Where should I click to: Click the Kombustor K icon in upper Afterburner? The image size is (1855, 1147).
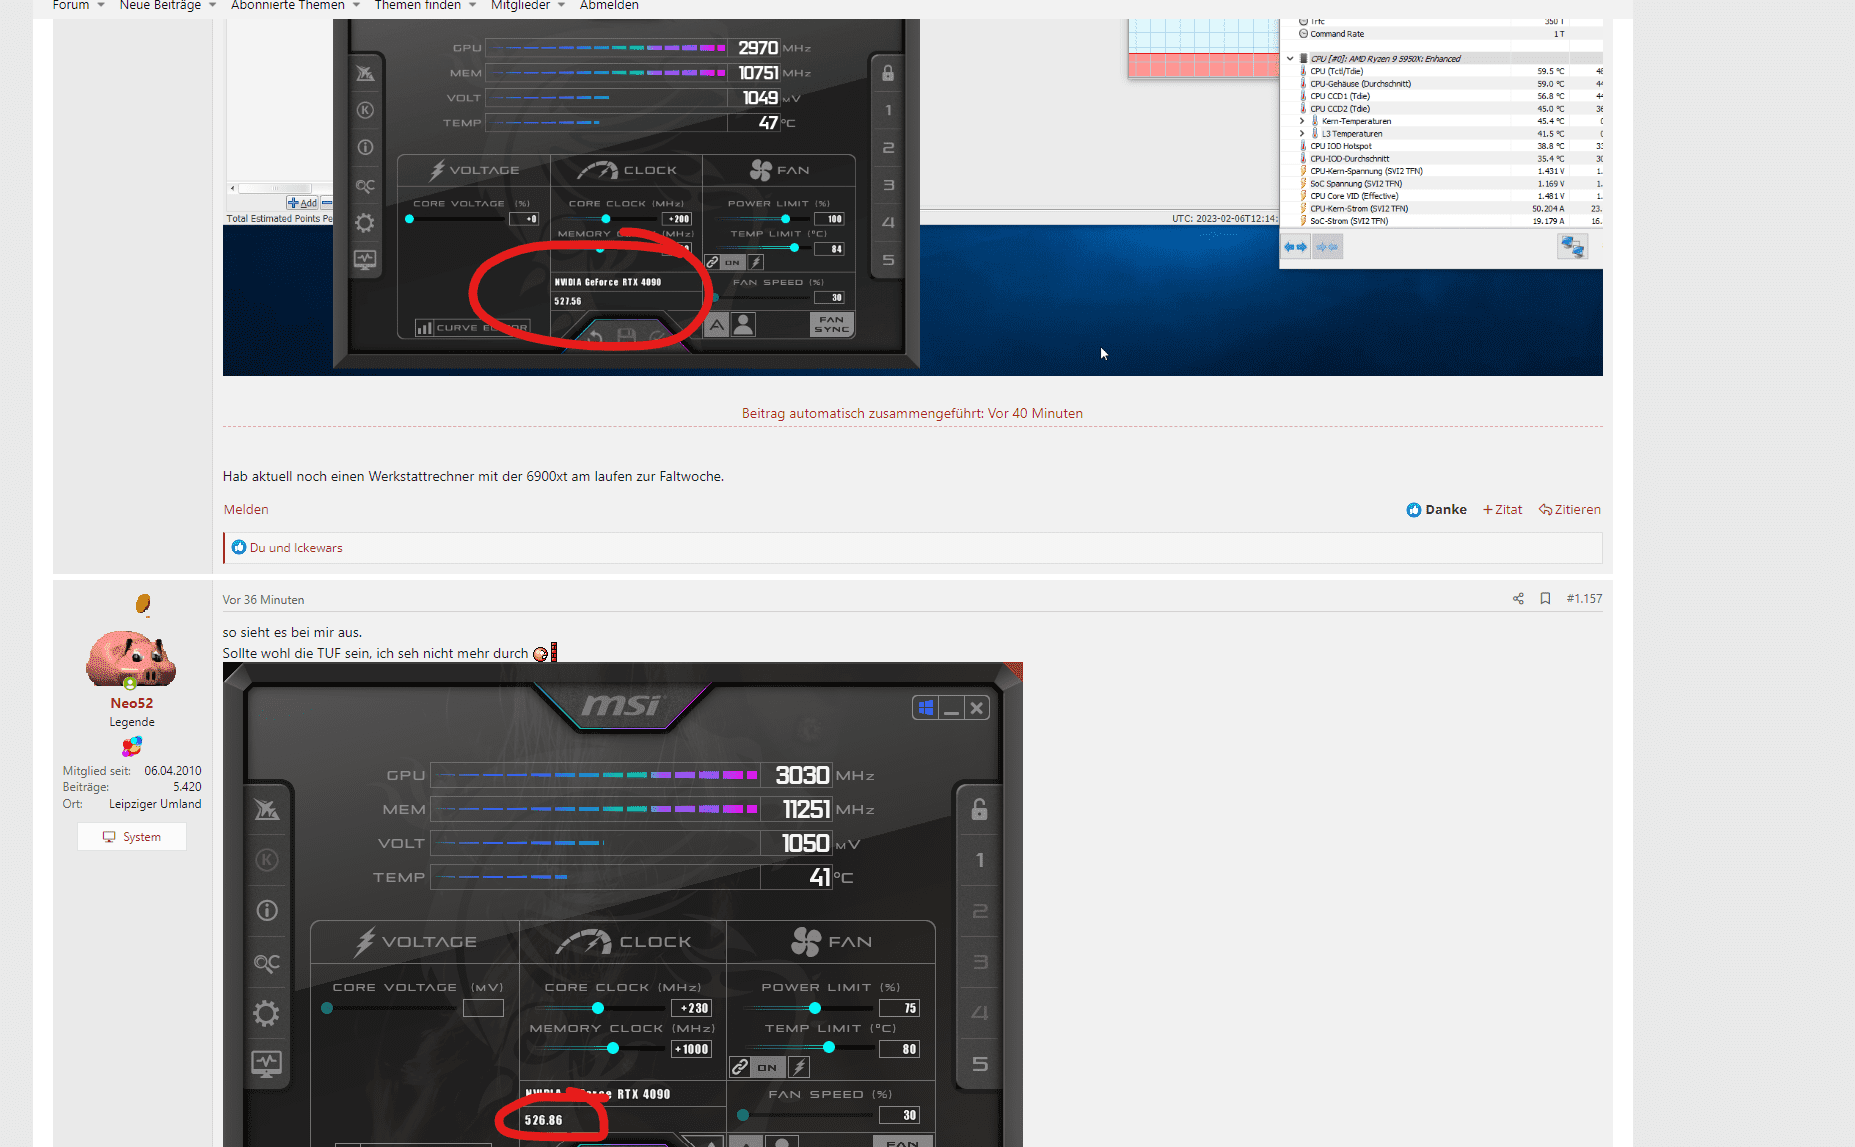365,110
